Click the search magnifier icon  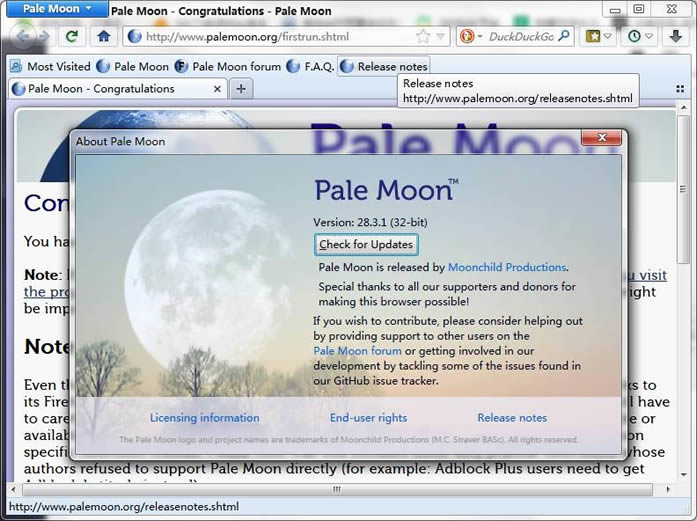click(564, 36)
